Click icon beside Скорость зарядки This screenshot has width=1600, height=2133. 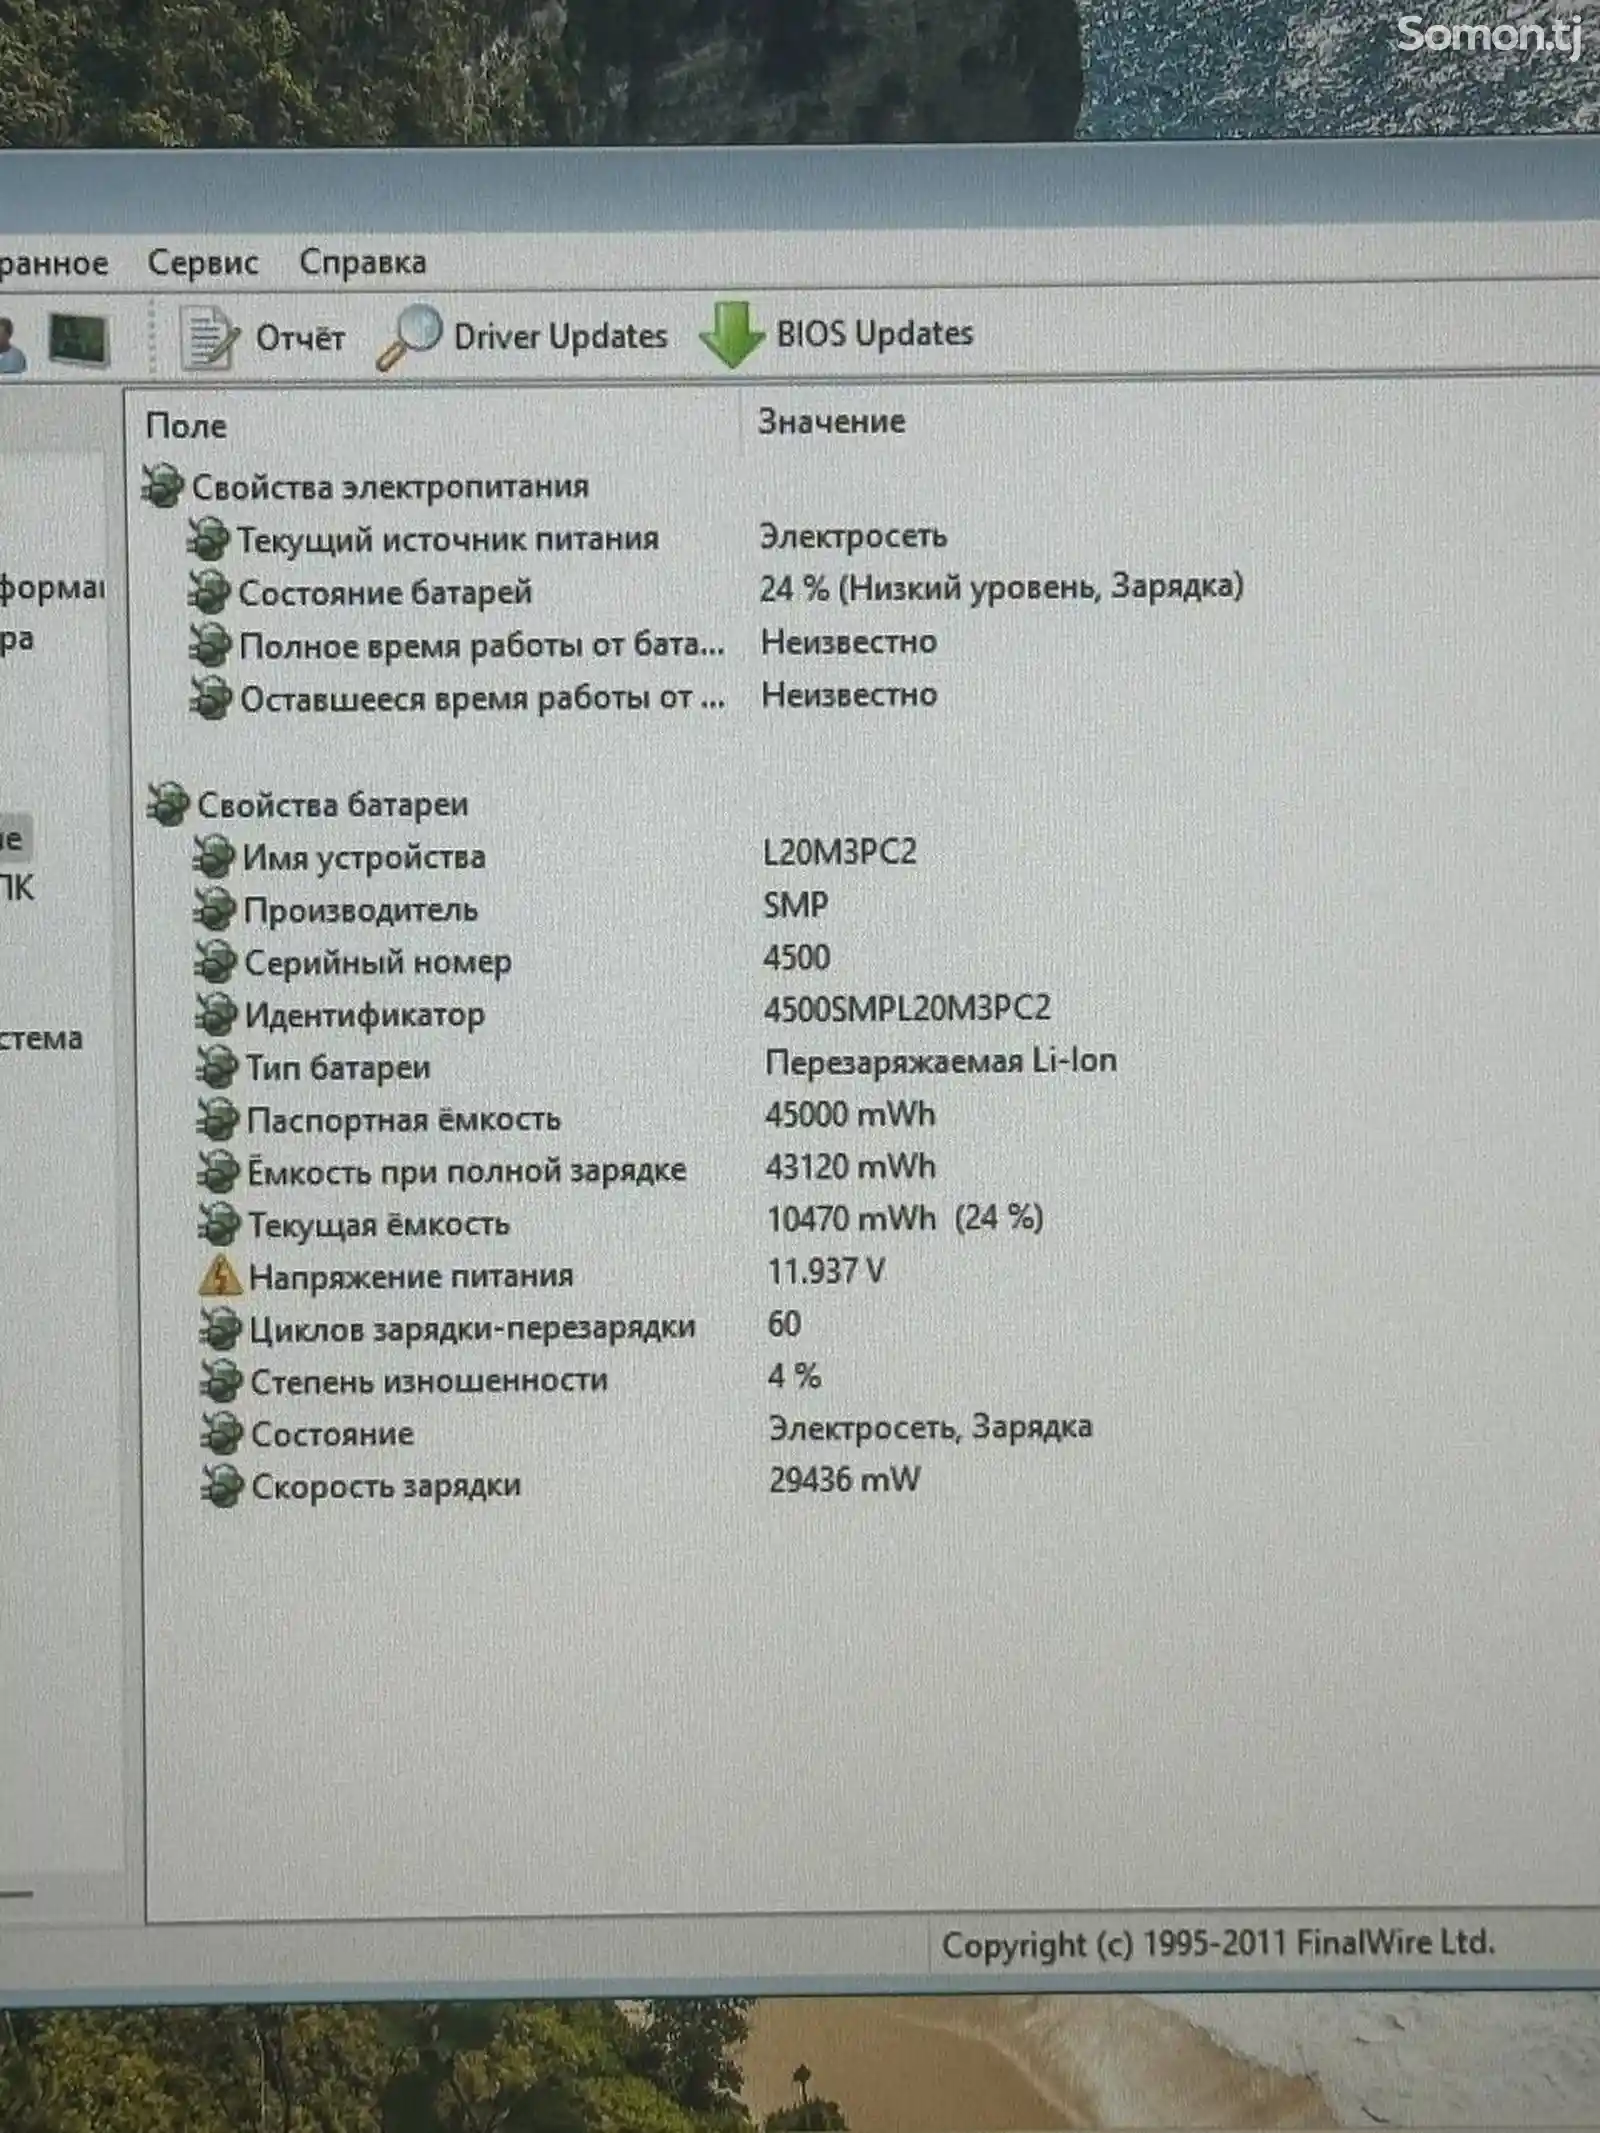pos(222,1487)
